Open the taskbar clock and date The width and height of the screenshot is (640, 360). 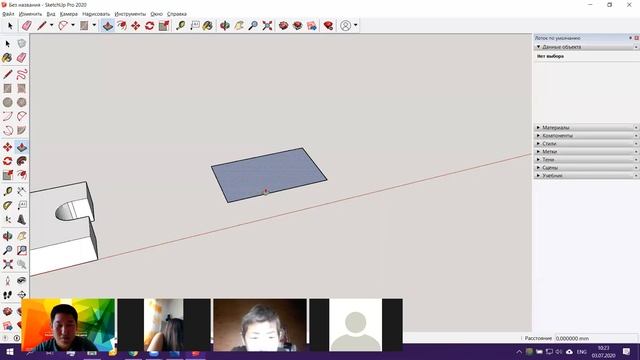pos(604,352)
